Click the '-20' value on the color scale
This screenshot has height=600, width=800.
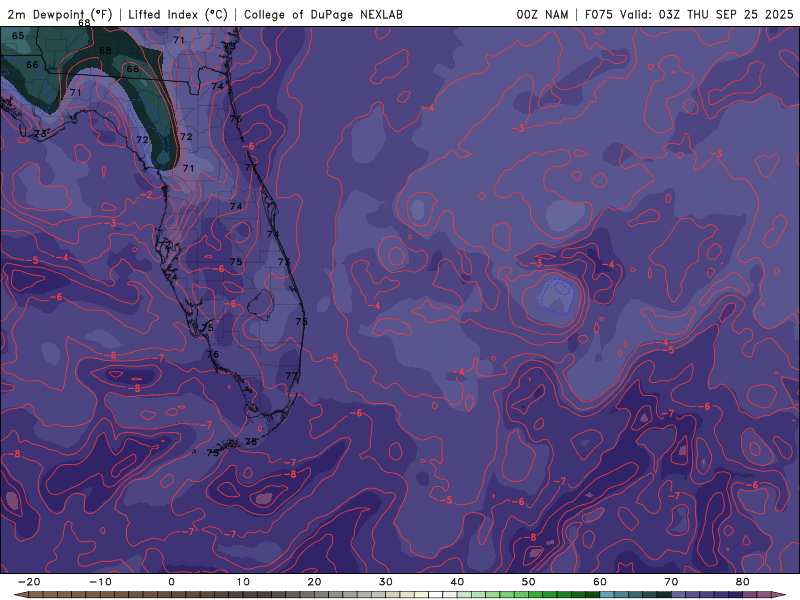pos(29,582)
